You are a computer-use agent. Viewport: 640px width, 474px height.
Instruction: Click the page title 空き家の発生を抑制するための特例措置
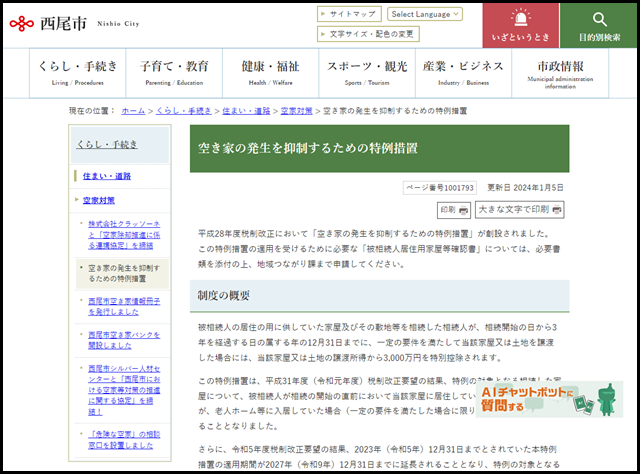pos(308,148)
